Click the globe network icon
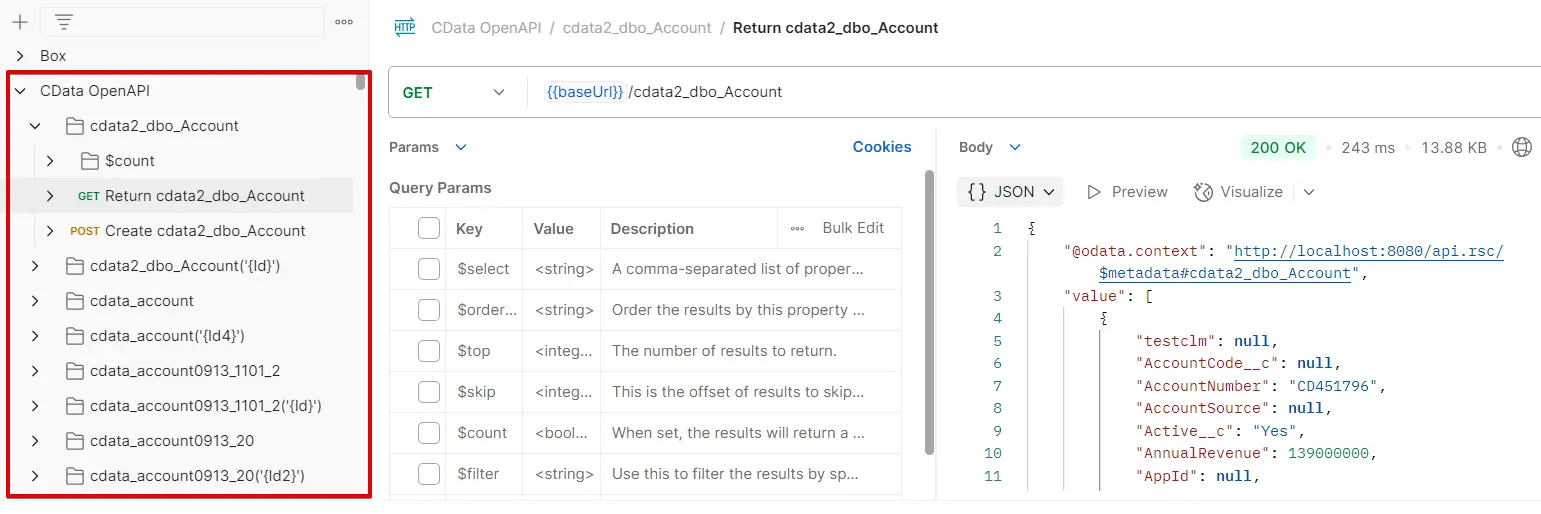1541x514 pixels. click(1521, 148)
